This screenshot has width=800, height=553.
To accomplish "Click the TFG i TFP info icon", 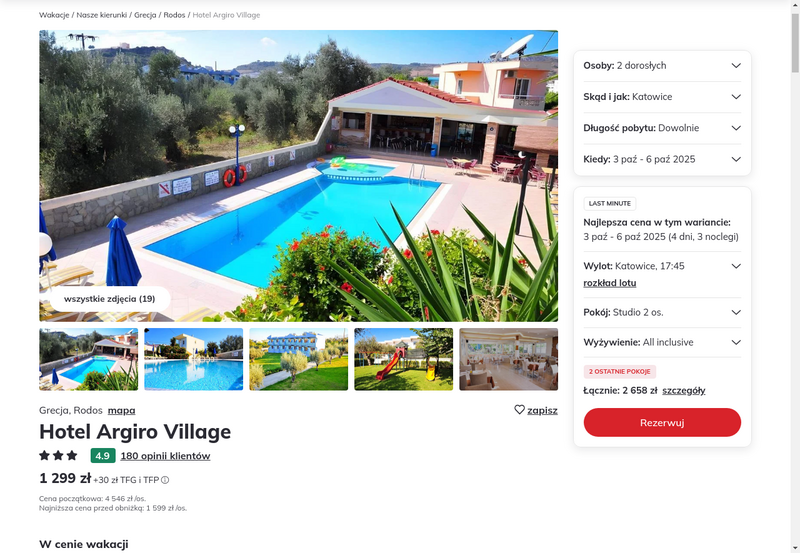I will click(165, 480).
